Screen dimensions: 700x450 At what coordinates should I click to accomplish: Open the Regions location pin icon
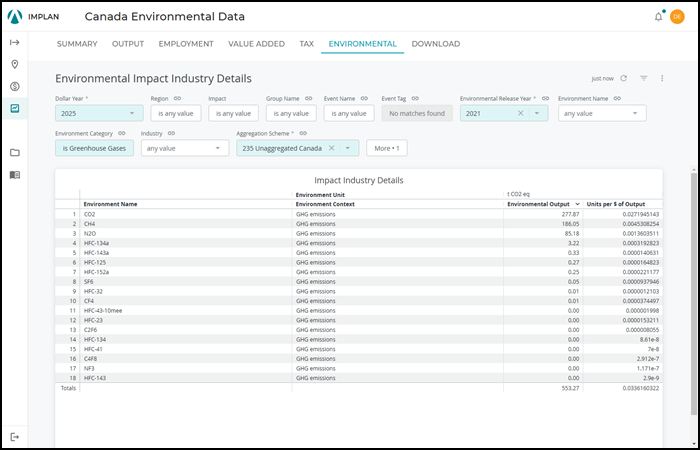click(15, 65)
